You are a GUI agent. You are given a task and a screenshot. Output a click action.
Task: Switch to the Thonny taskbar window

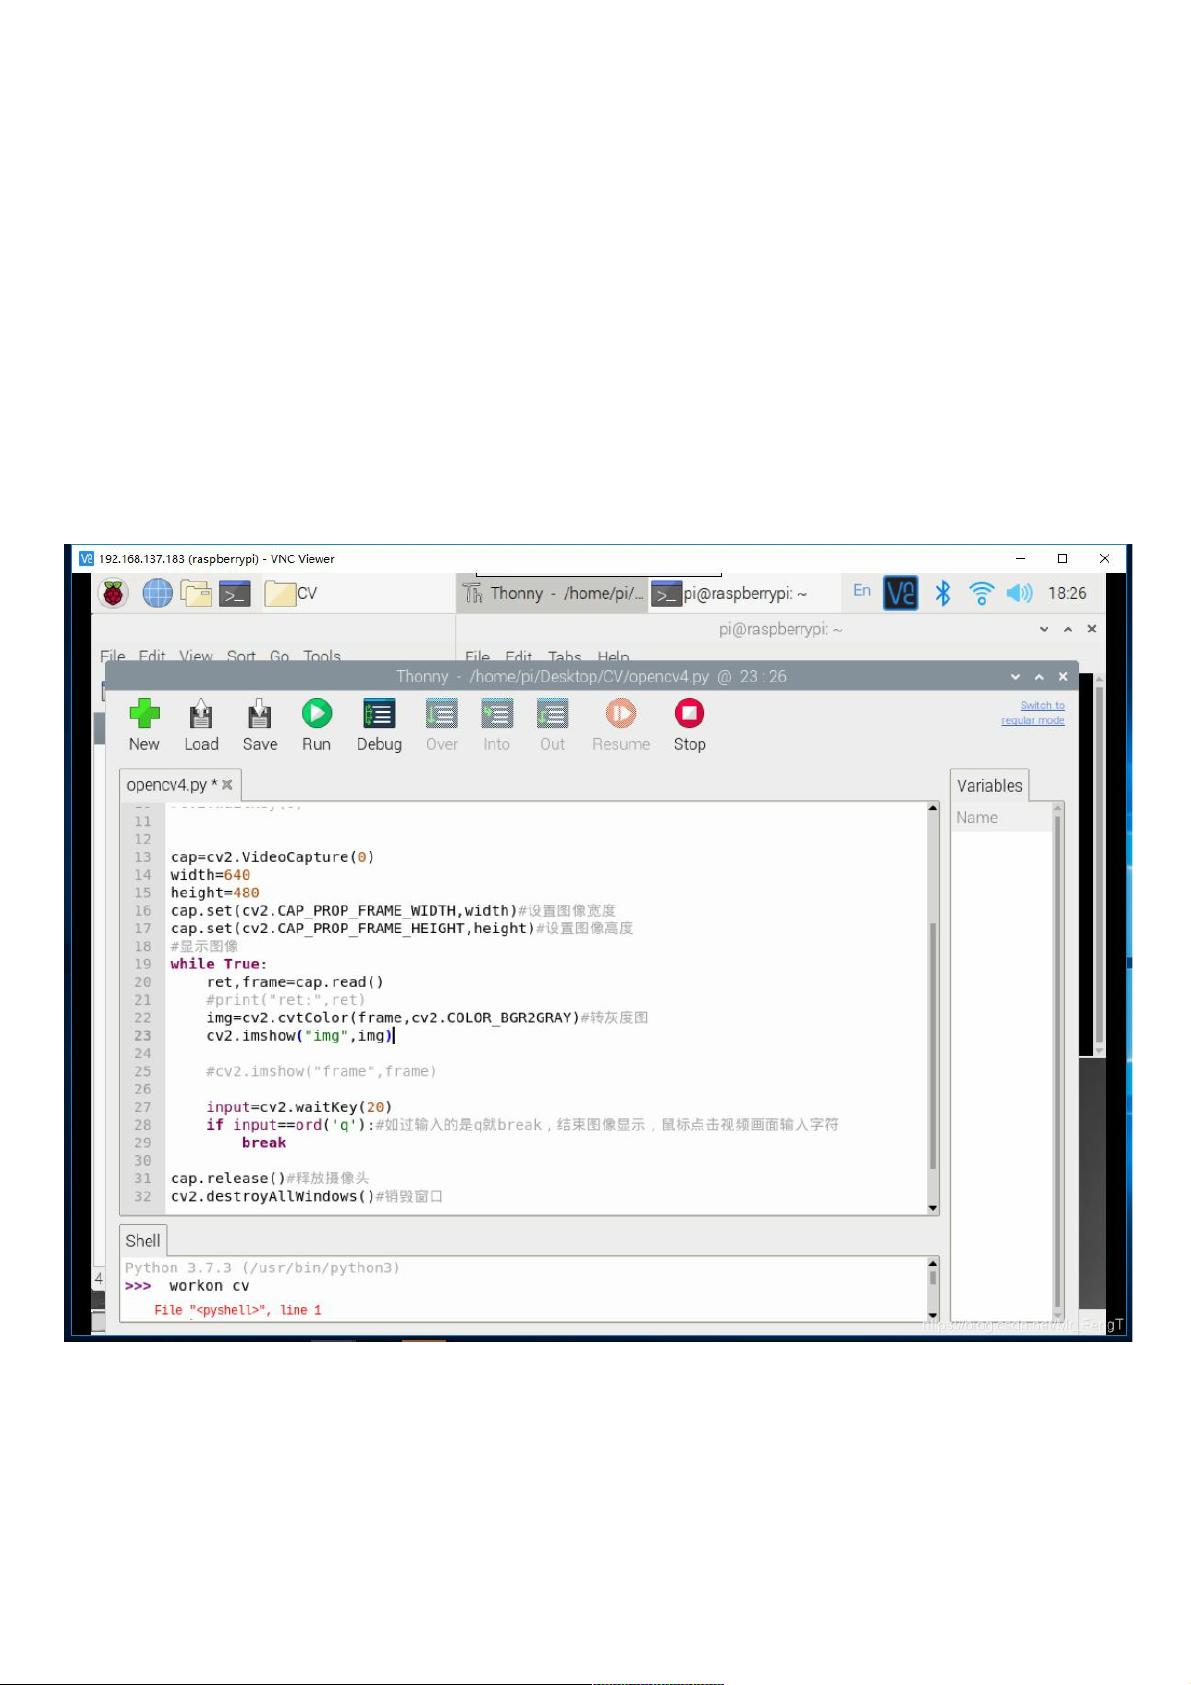click(x=553, y=593)
